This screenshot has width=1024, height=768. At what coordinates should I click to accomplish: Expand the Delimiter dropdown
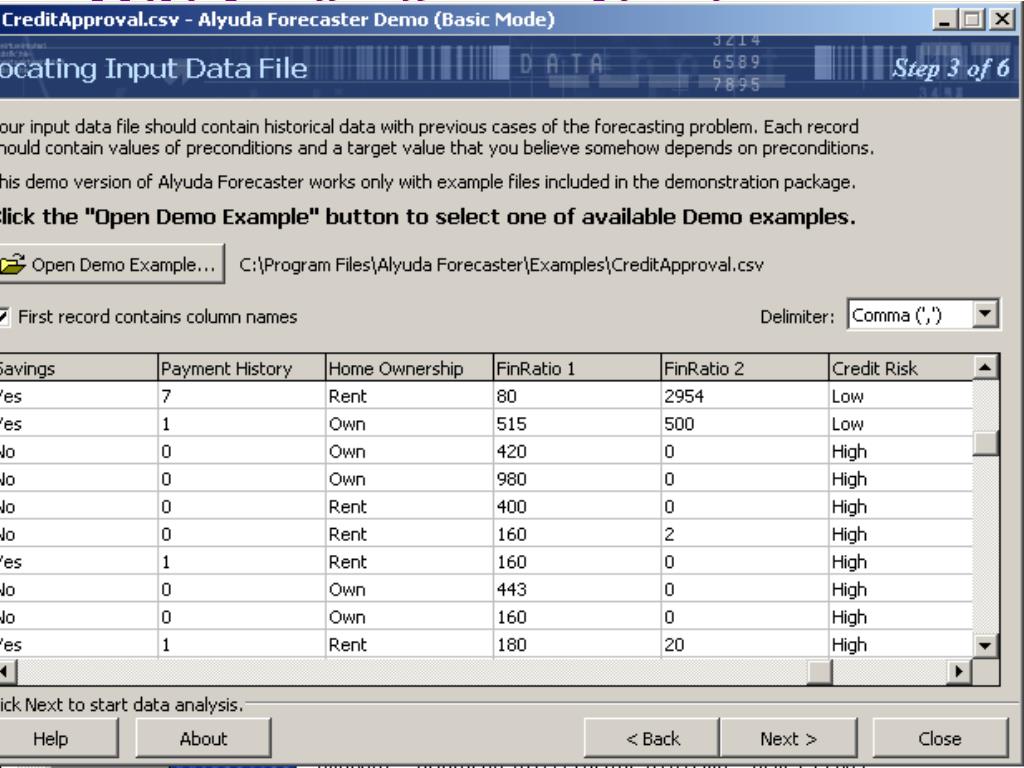pyautogui.click(x=985, y=315)
